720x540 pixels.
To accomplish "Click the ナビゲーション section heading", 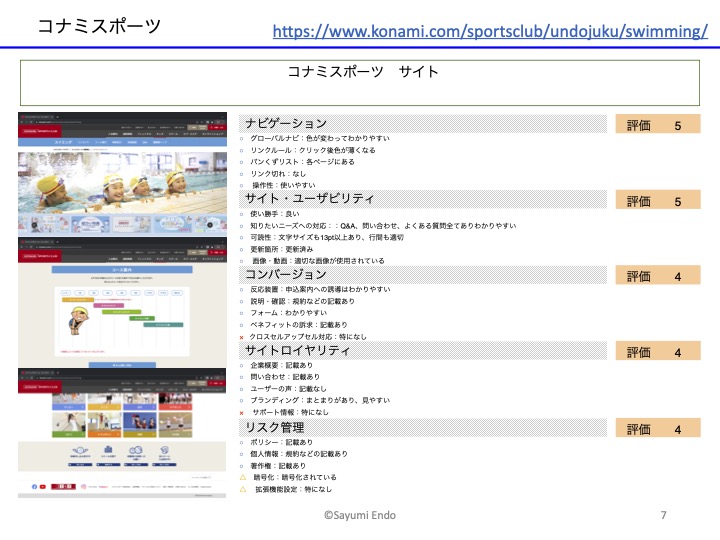I will (x=286, y=124).
